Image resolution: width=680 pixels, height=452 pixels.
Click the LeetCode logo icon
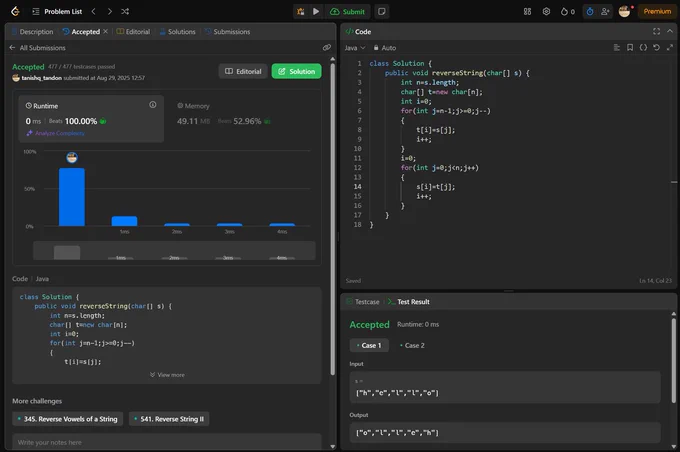pos(15,11)
